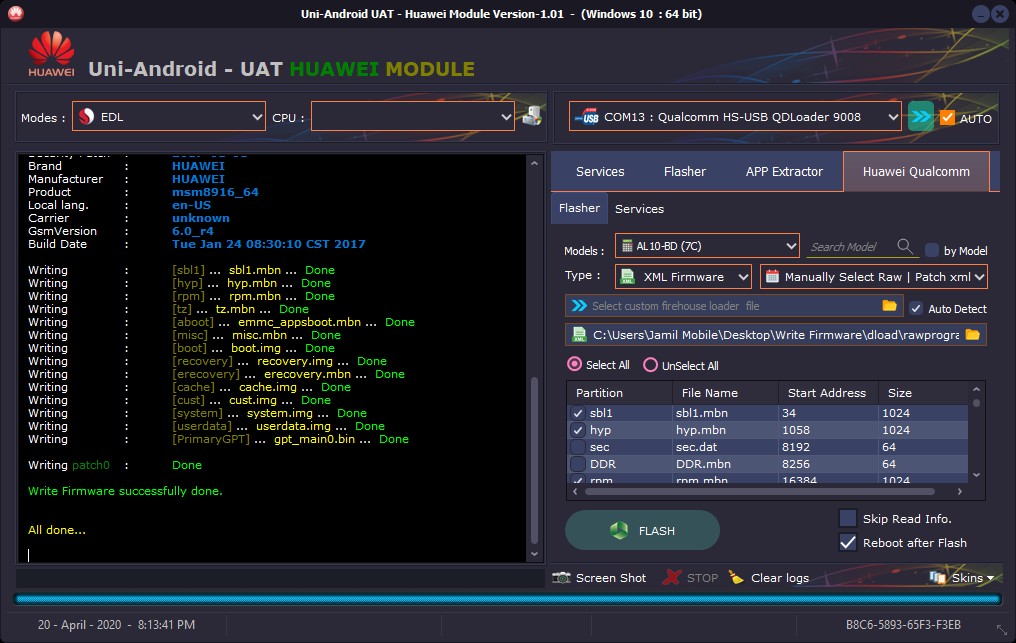Image resolution: width=1016 pixels, height=643 pixels.
Task: Toggle the Auto Detect checkbox
Action: click(916, 309)
